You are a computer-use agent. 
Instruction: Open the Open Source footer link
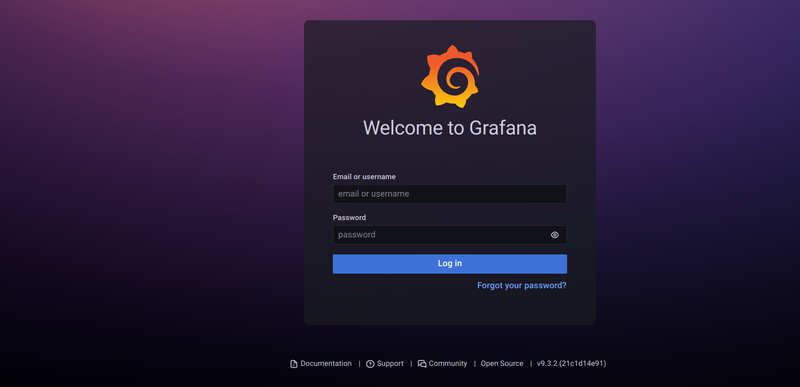pos(502,364)
